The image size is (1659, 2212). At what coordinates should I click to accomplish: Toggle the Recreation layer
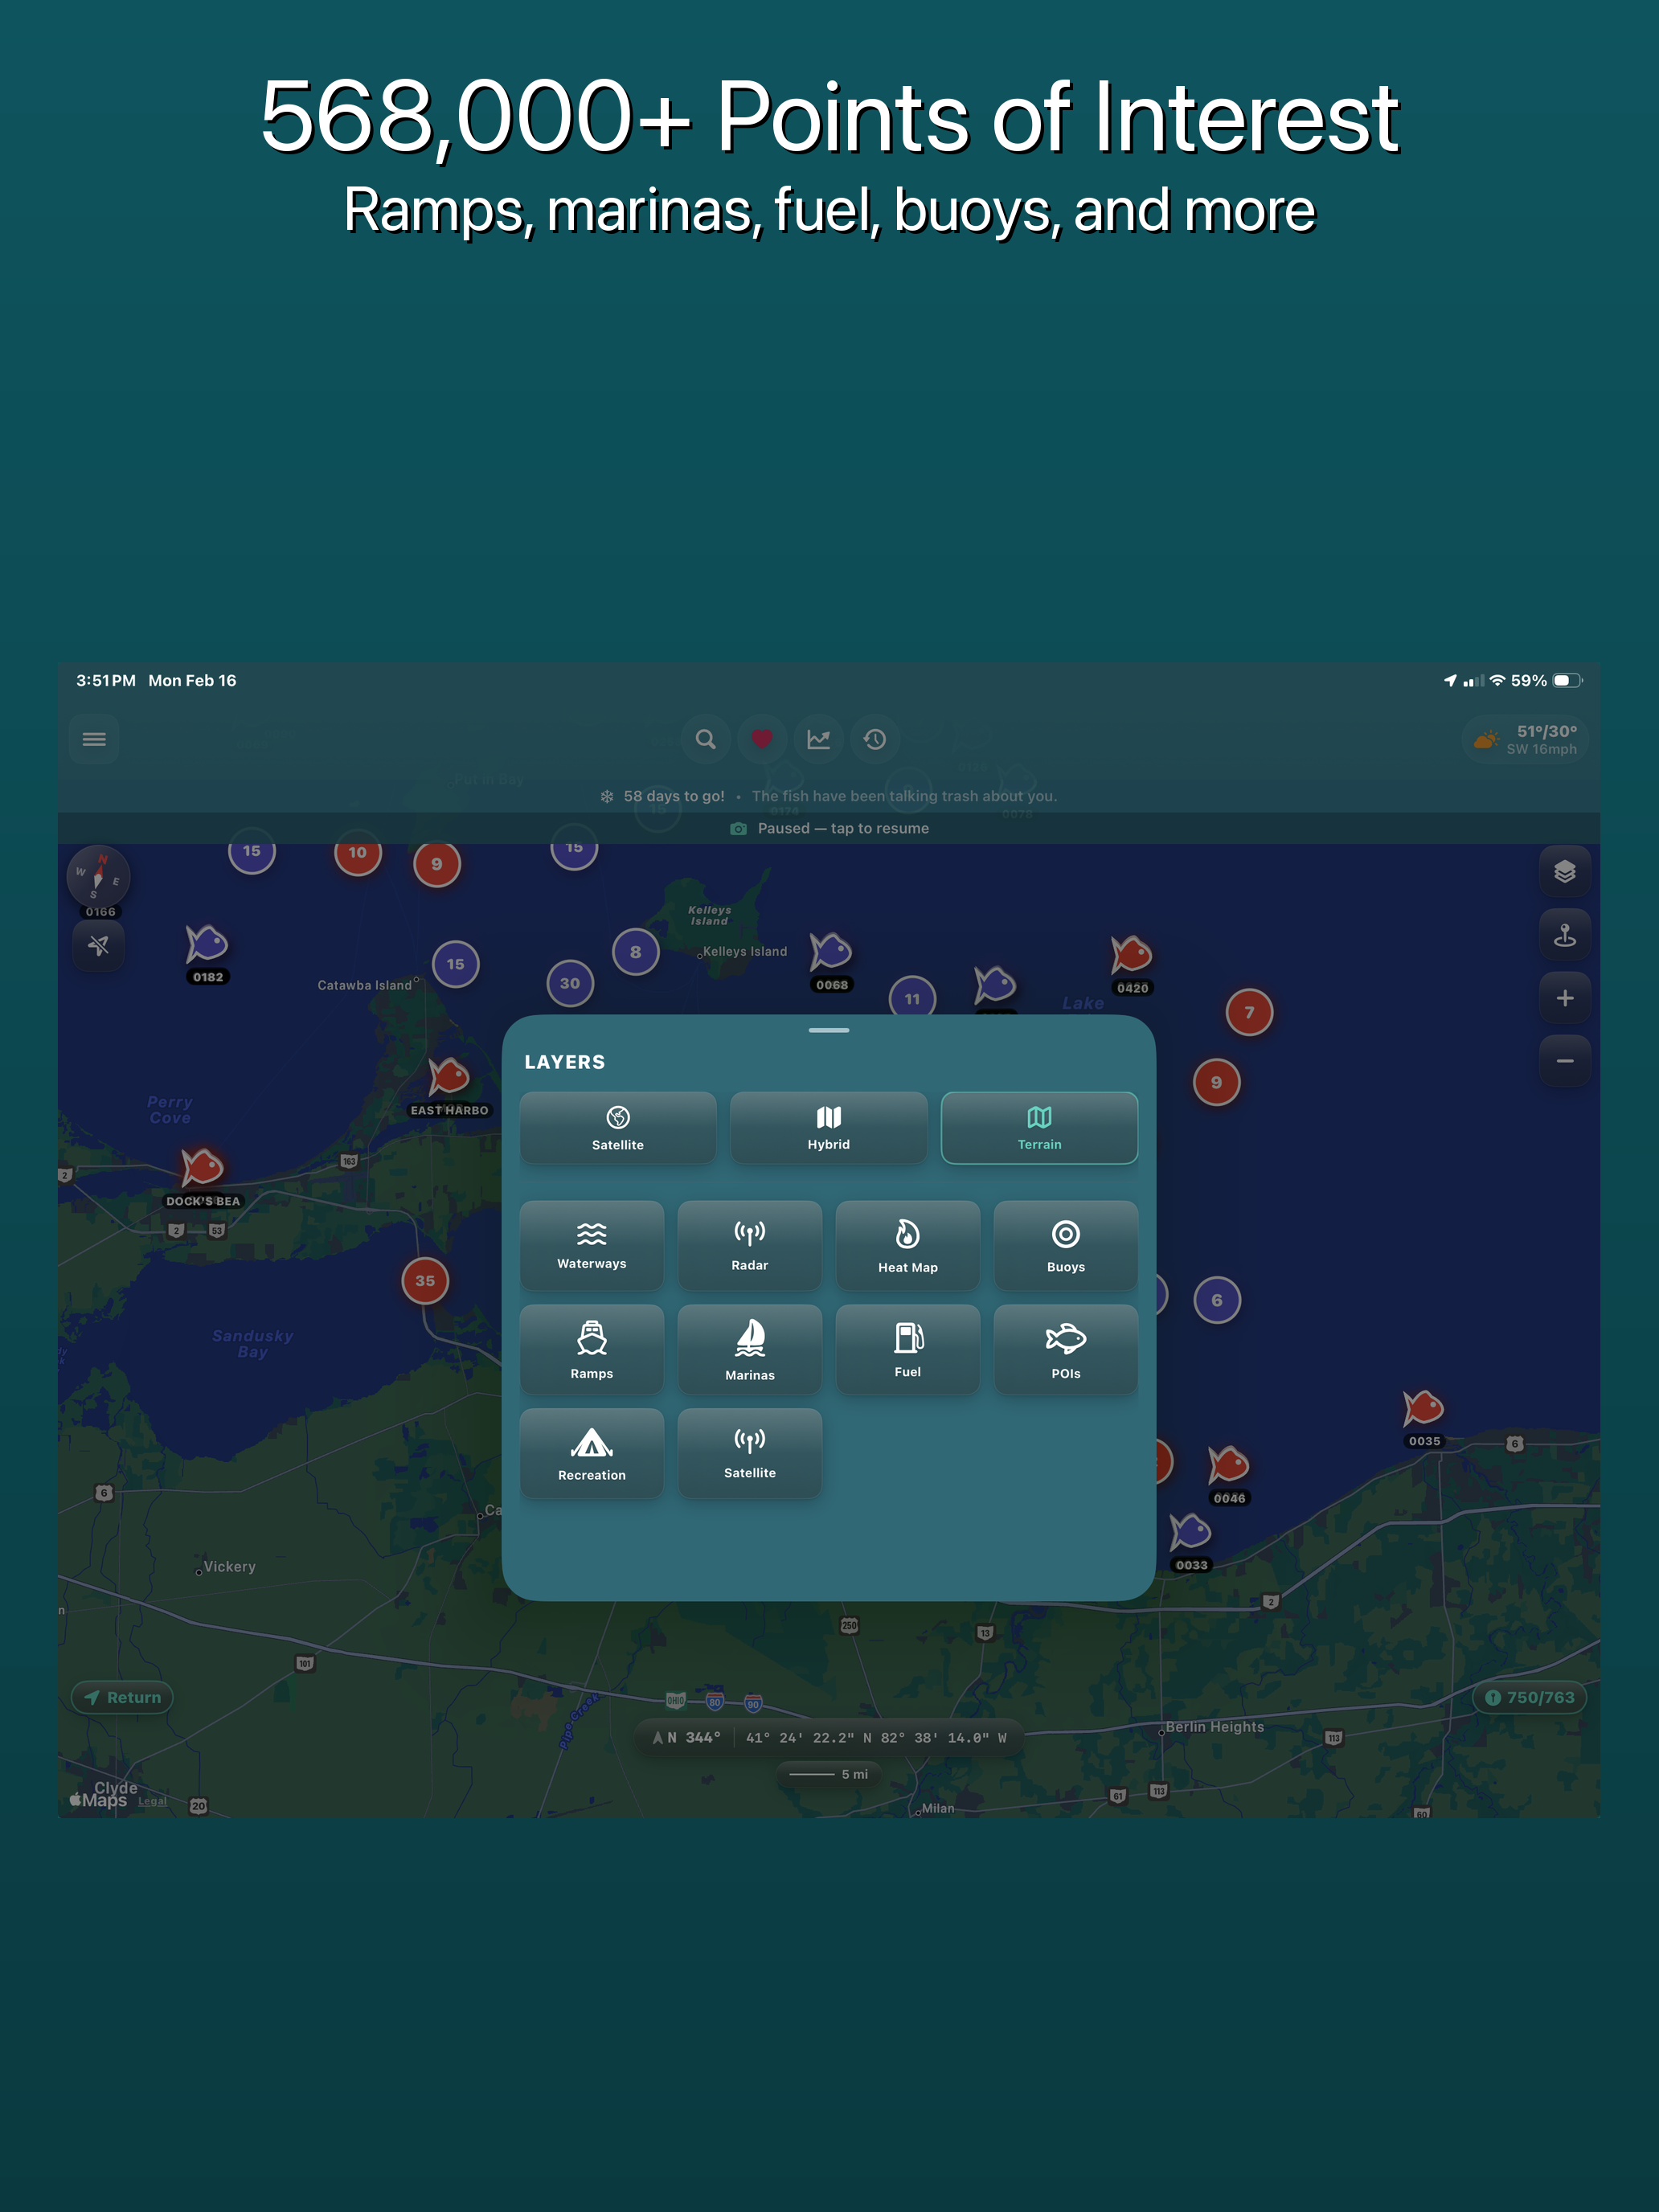pyautogui.click(x=592, y=1454)
